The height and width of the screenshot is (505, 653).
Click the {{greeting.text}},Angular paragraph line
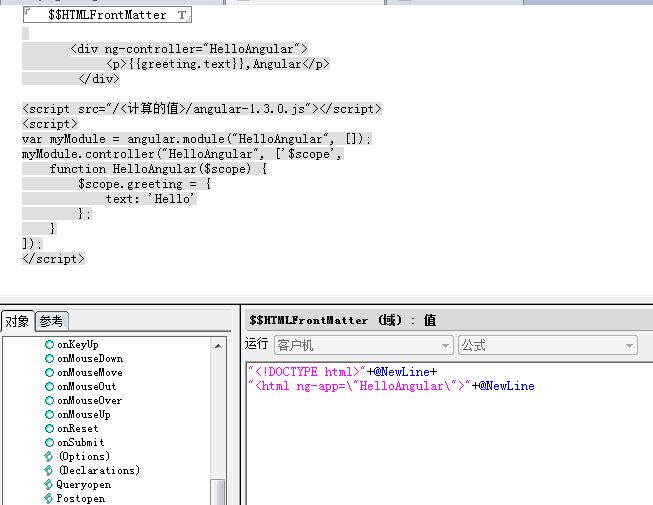[x=218, y=64]
